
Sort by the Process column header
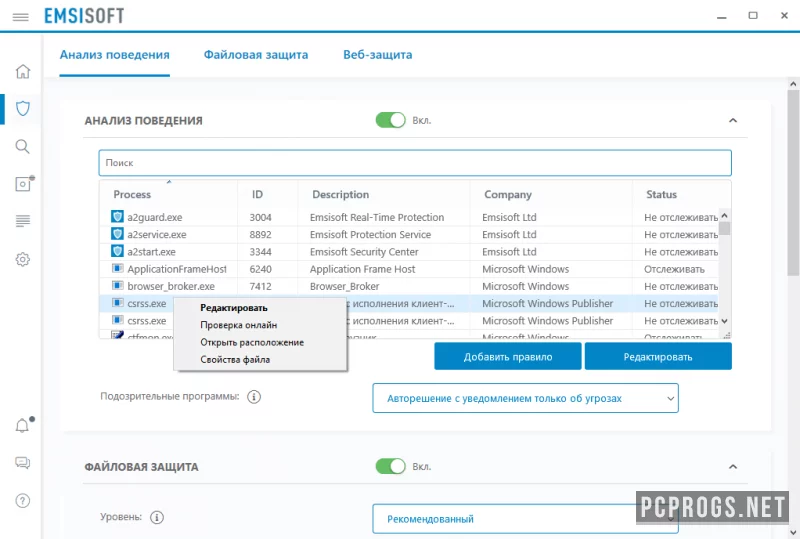click(132, 194)
